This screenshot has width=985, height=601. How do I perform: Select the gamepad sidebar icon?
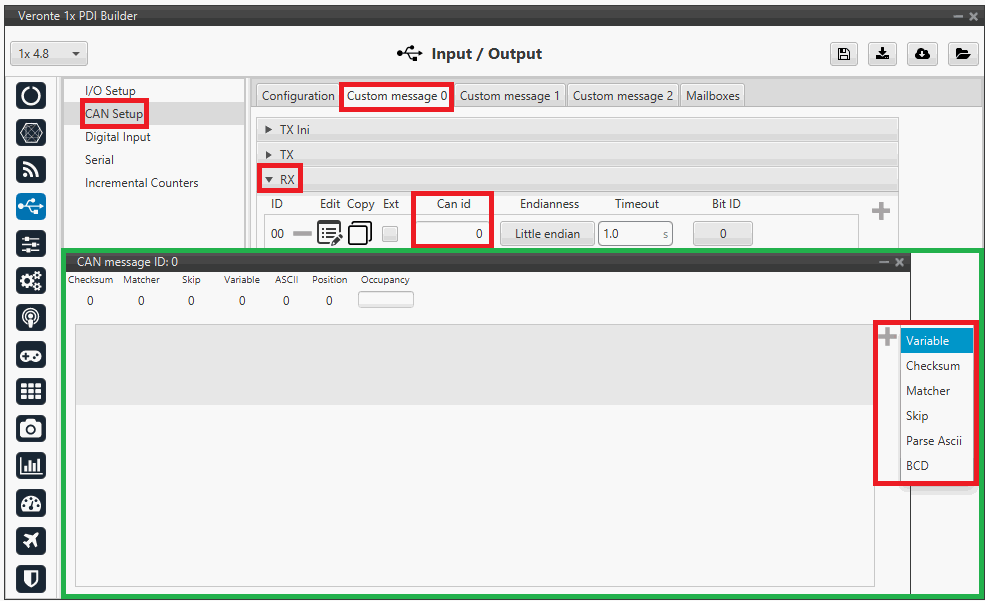[x=32, y=355]
